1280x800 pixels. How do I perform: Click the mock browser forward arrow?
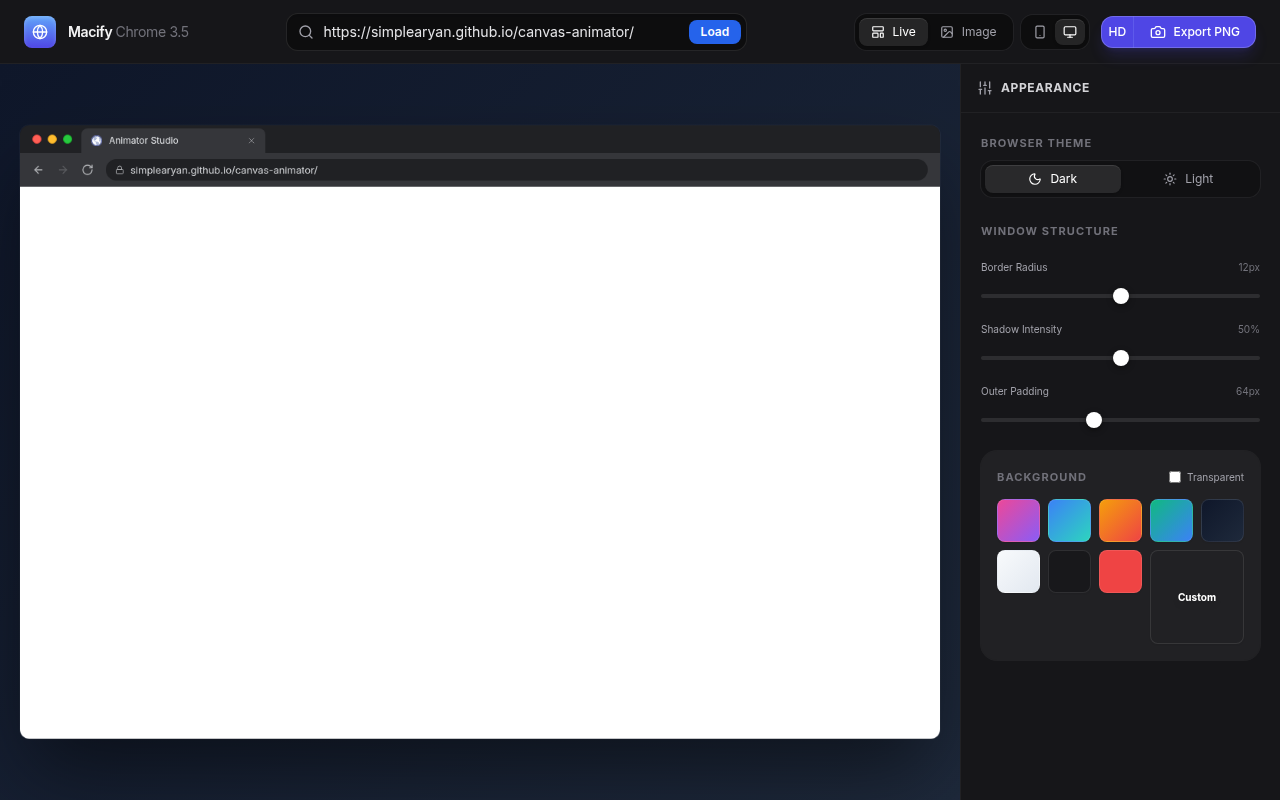click(63, 170)
